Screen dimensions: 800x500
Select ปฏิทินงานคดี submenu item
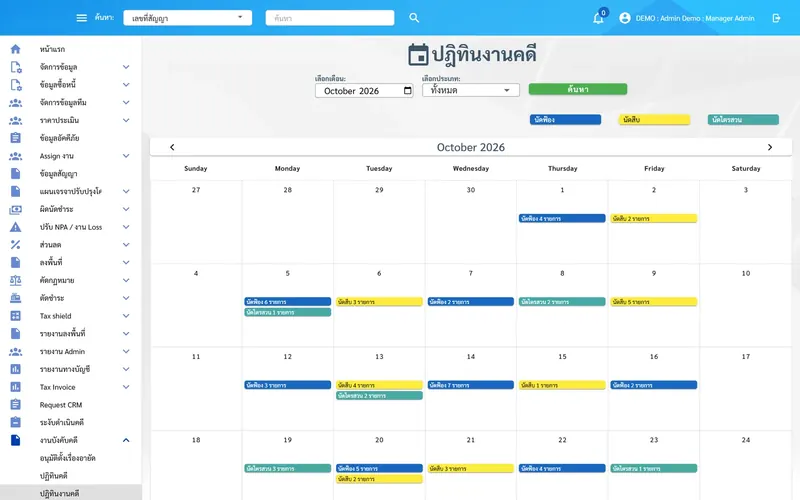pos(60,493)
